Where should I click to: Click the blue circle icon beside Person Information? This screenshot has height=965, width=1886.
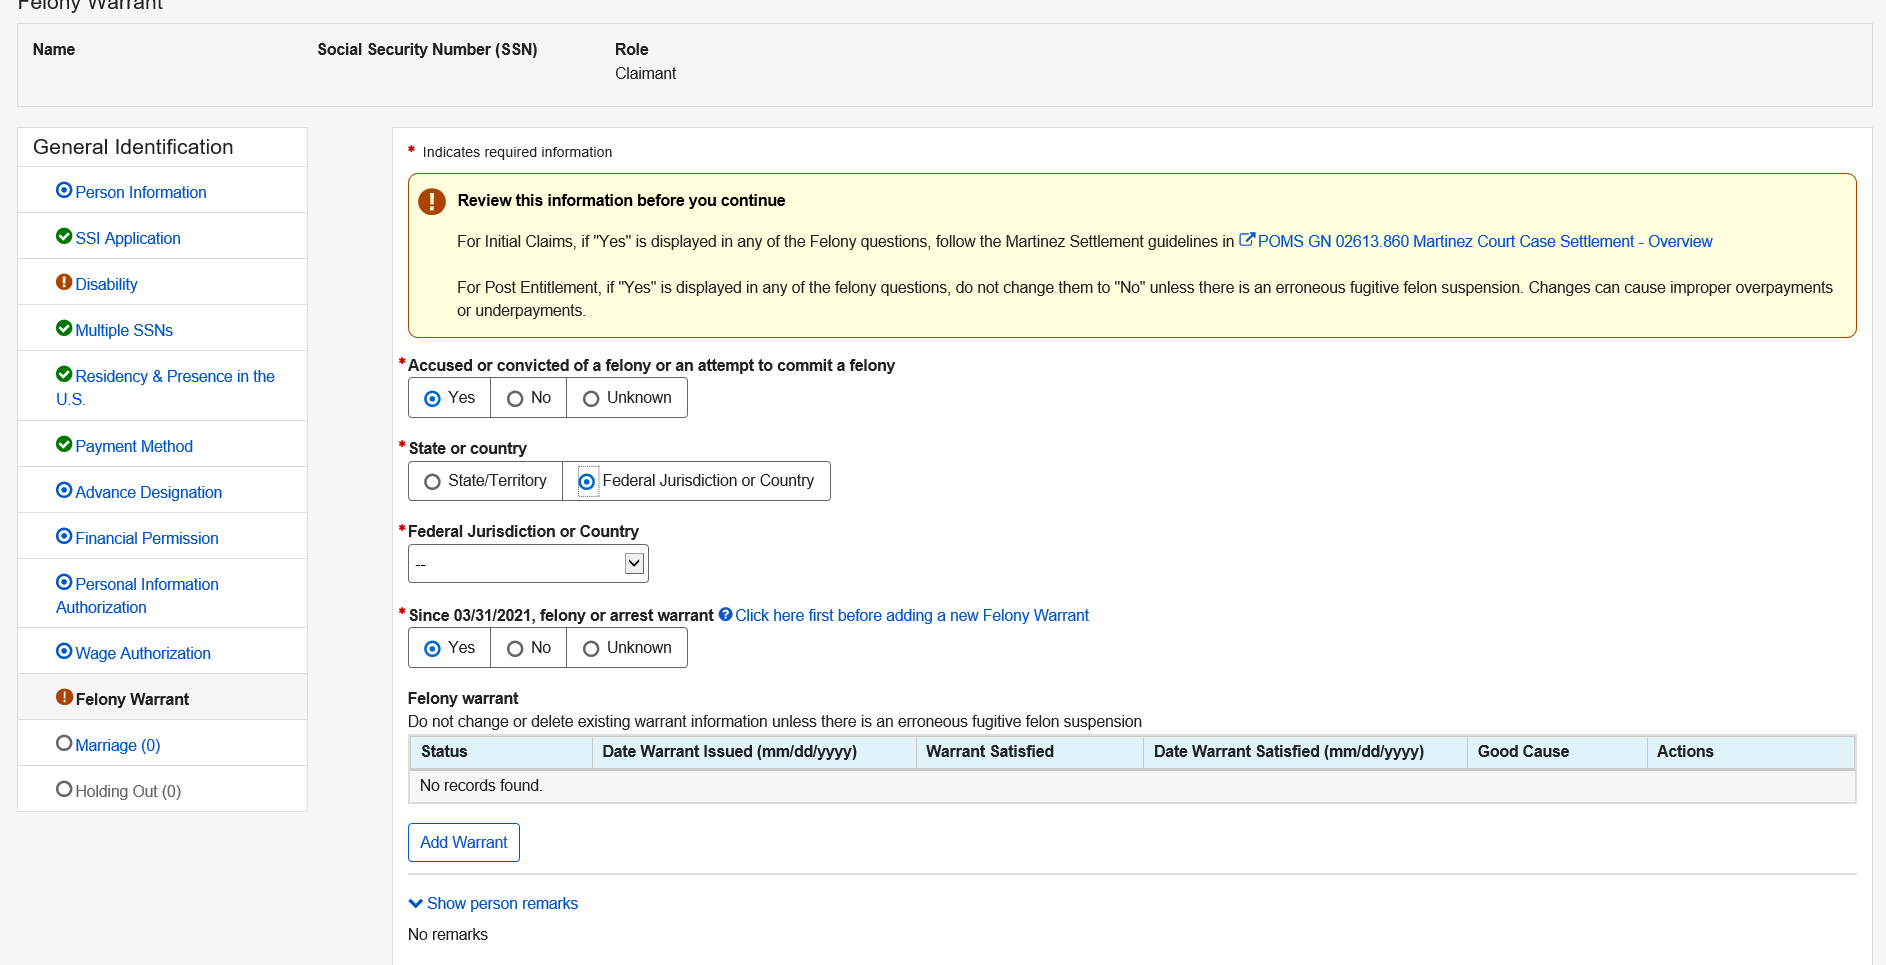pos(64,191)
